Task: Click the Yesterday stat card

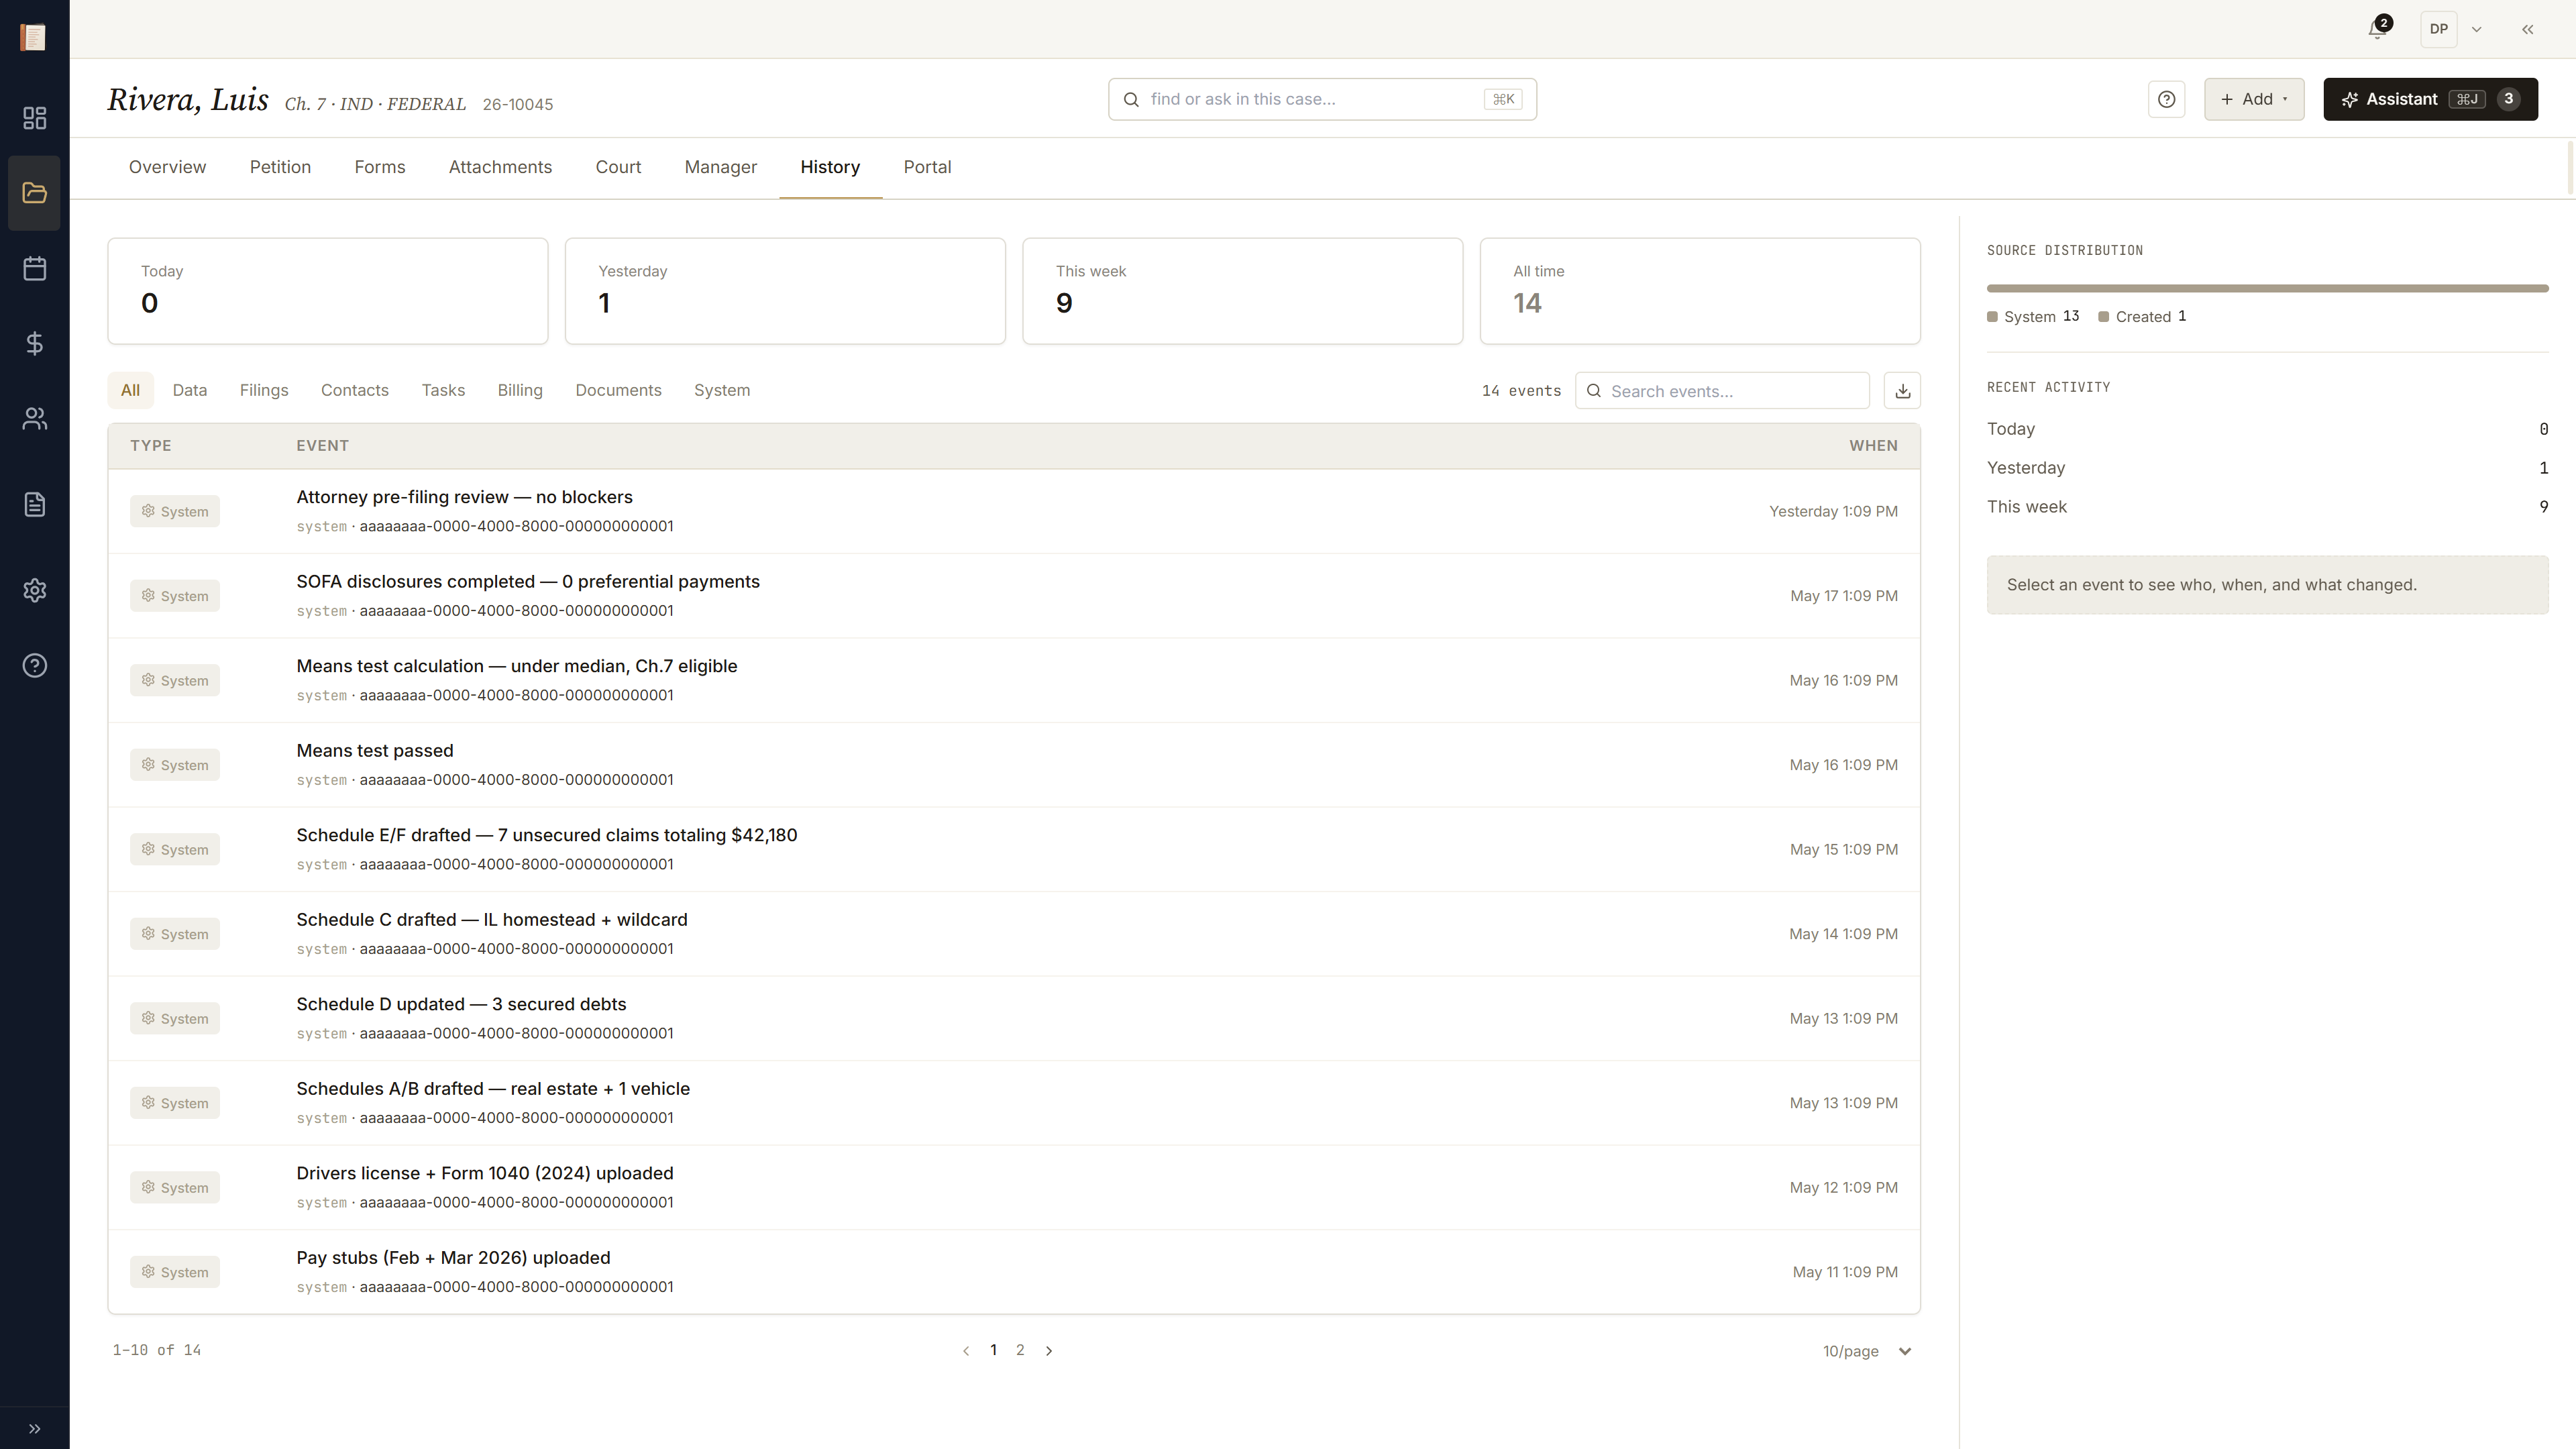Action: pos(785,291)
